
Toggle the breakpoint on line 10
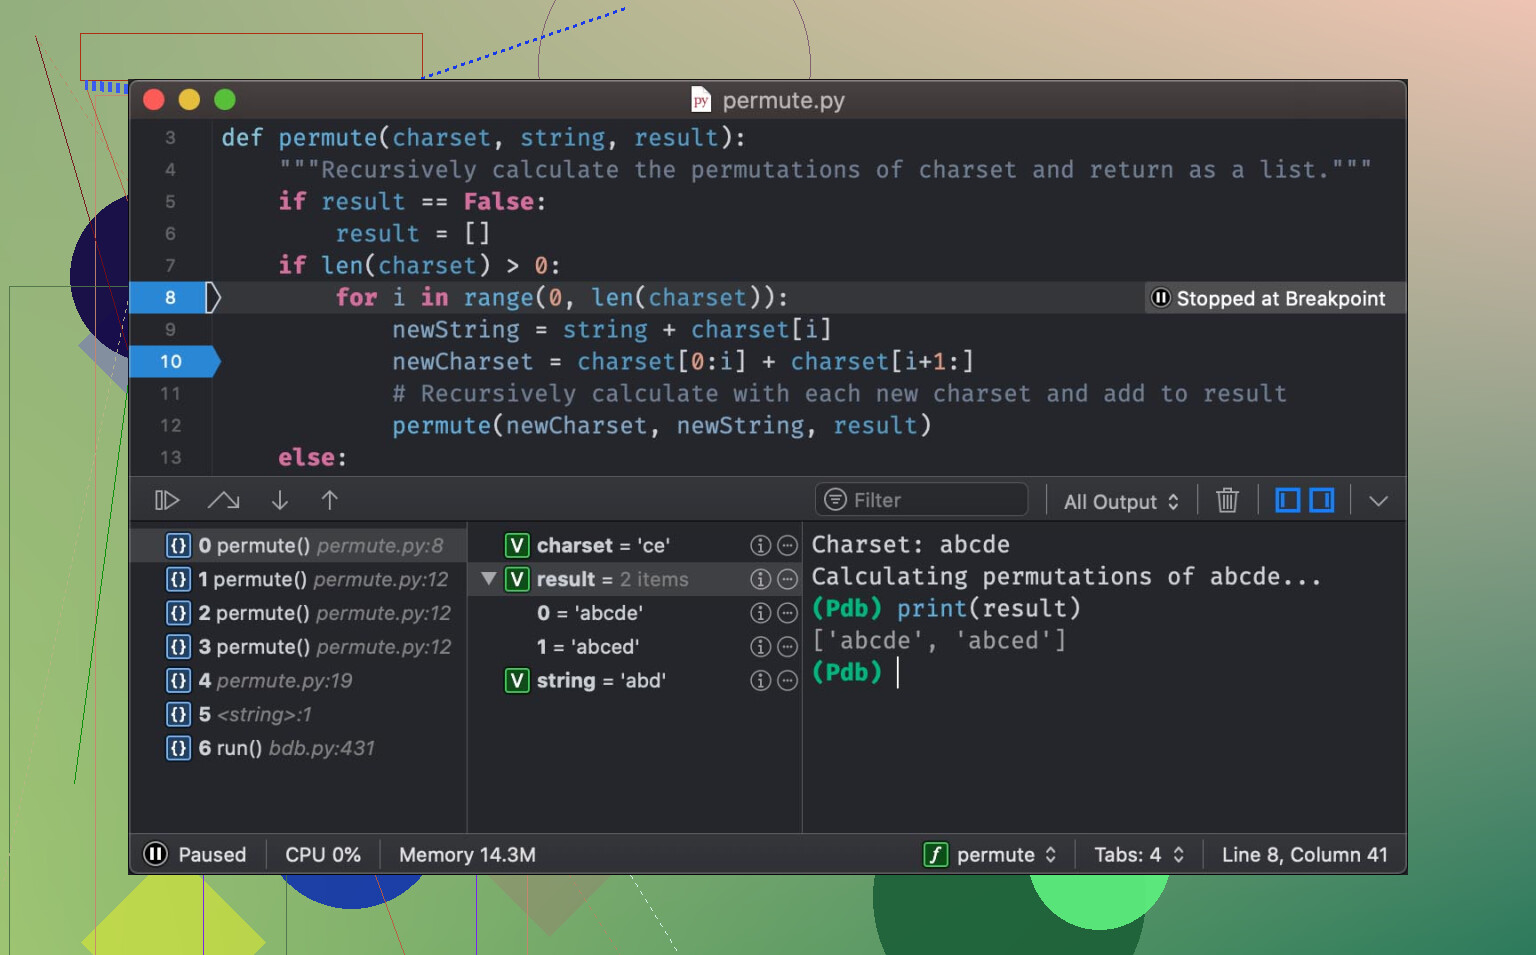click(171, 361)
